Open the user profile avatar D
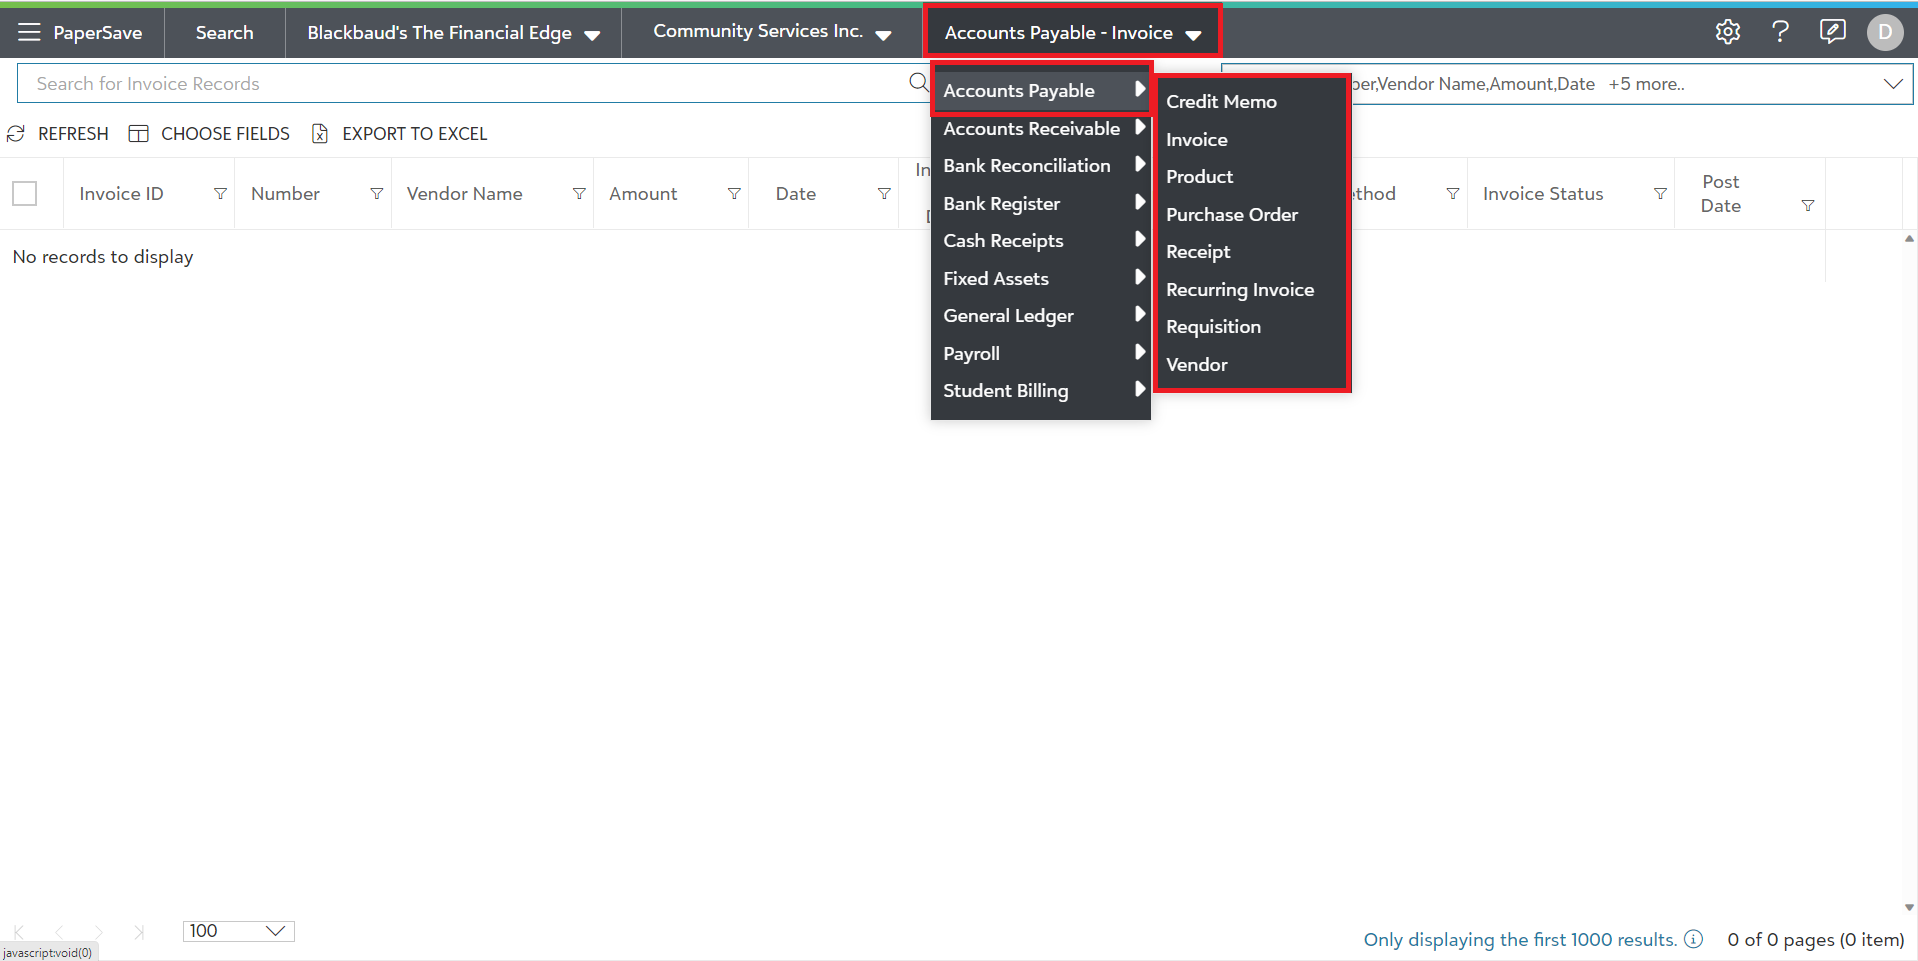This screenshot has width=1918, height=961. pyautogui.click(x=1884, y=32)
